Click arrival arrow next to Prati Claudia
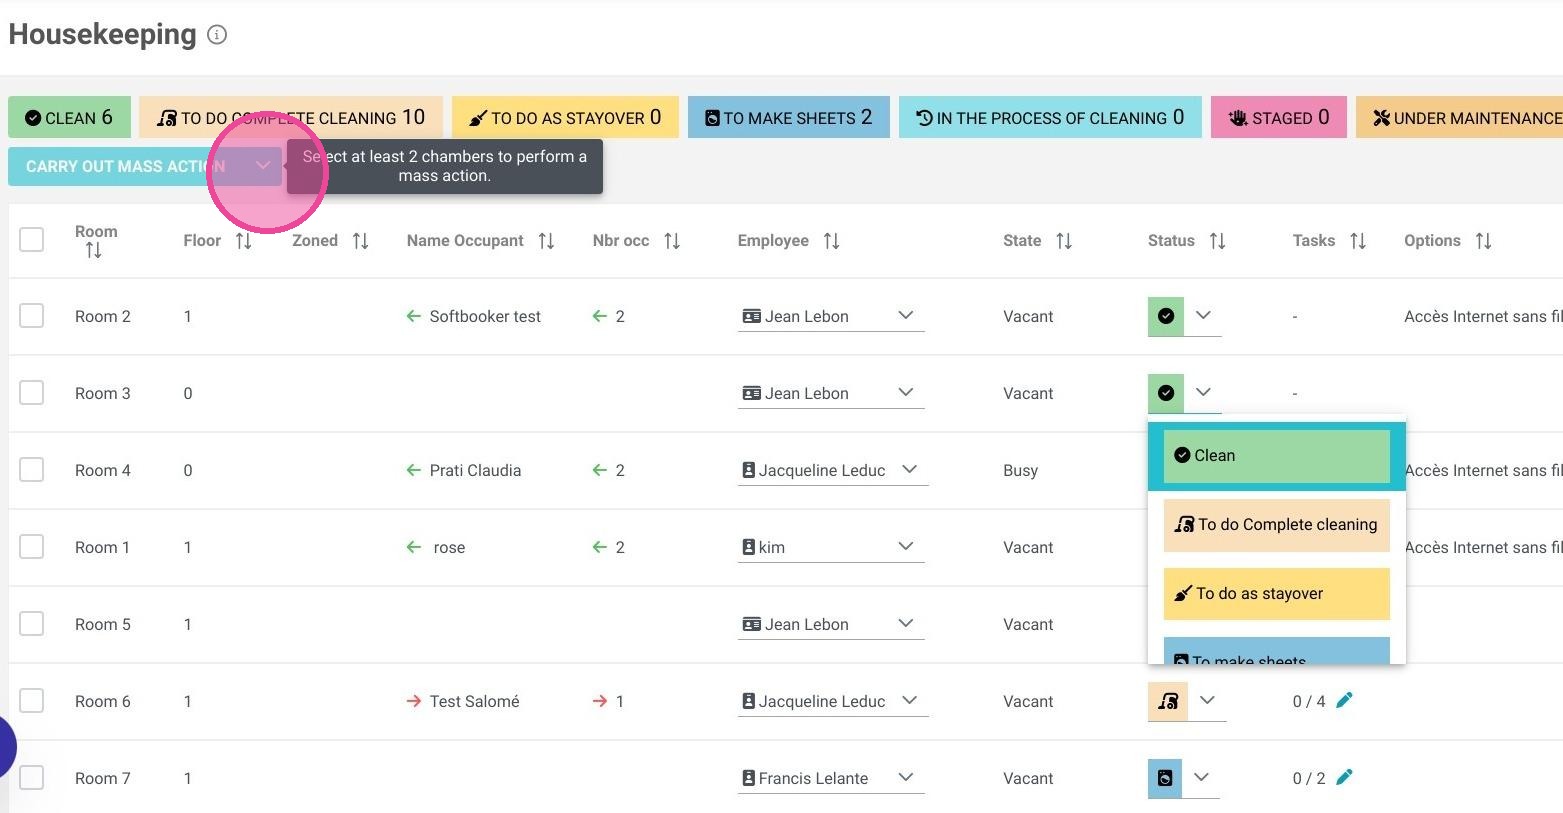This screenshot has width=1563, height=813. [413, 470]
